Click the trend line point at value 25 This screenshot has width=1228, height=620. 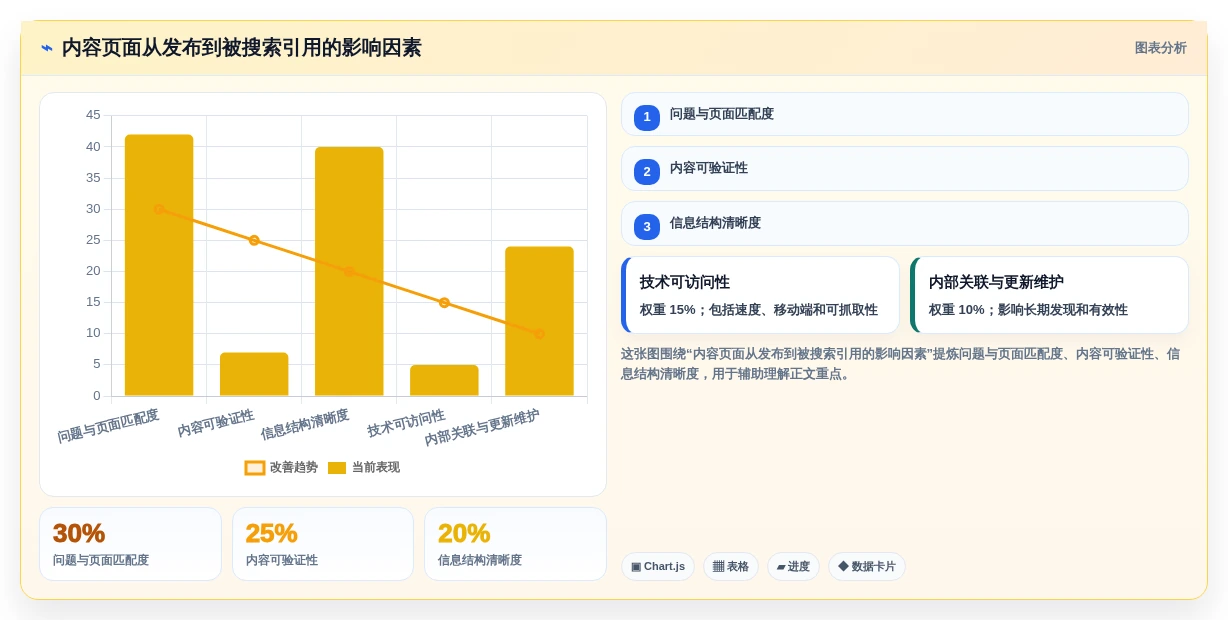254,240
